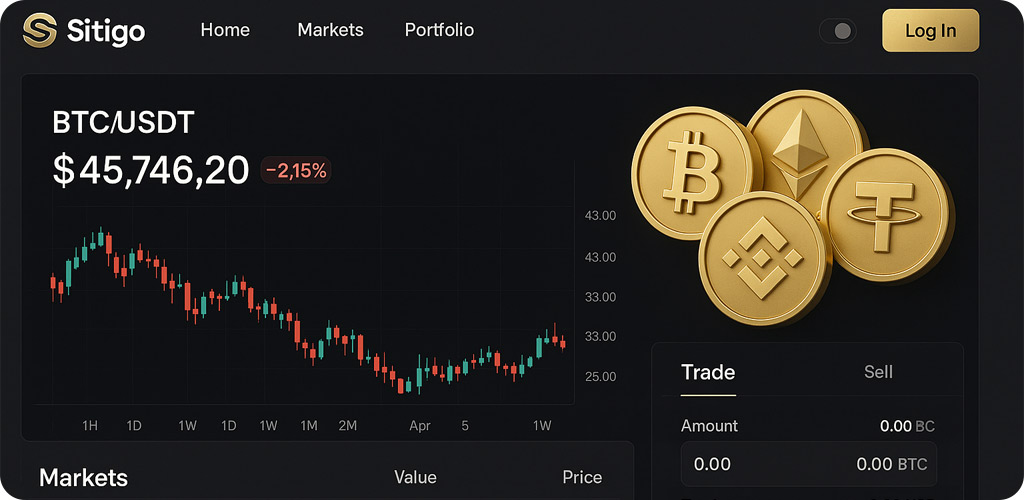Toggle the theme switch beside Log In
This screenshot has width=1024, height=500.
[x=838, y=31]
